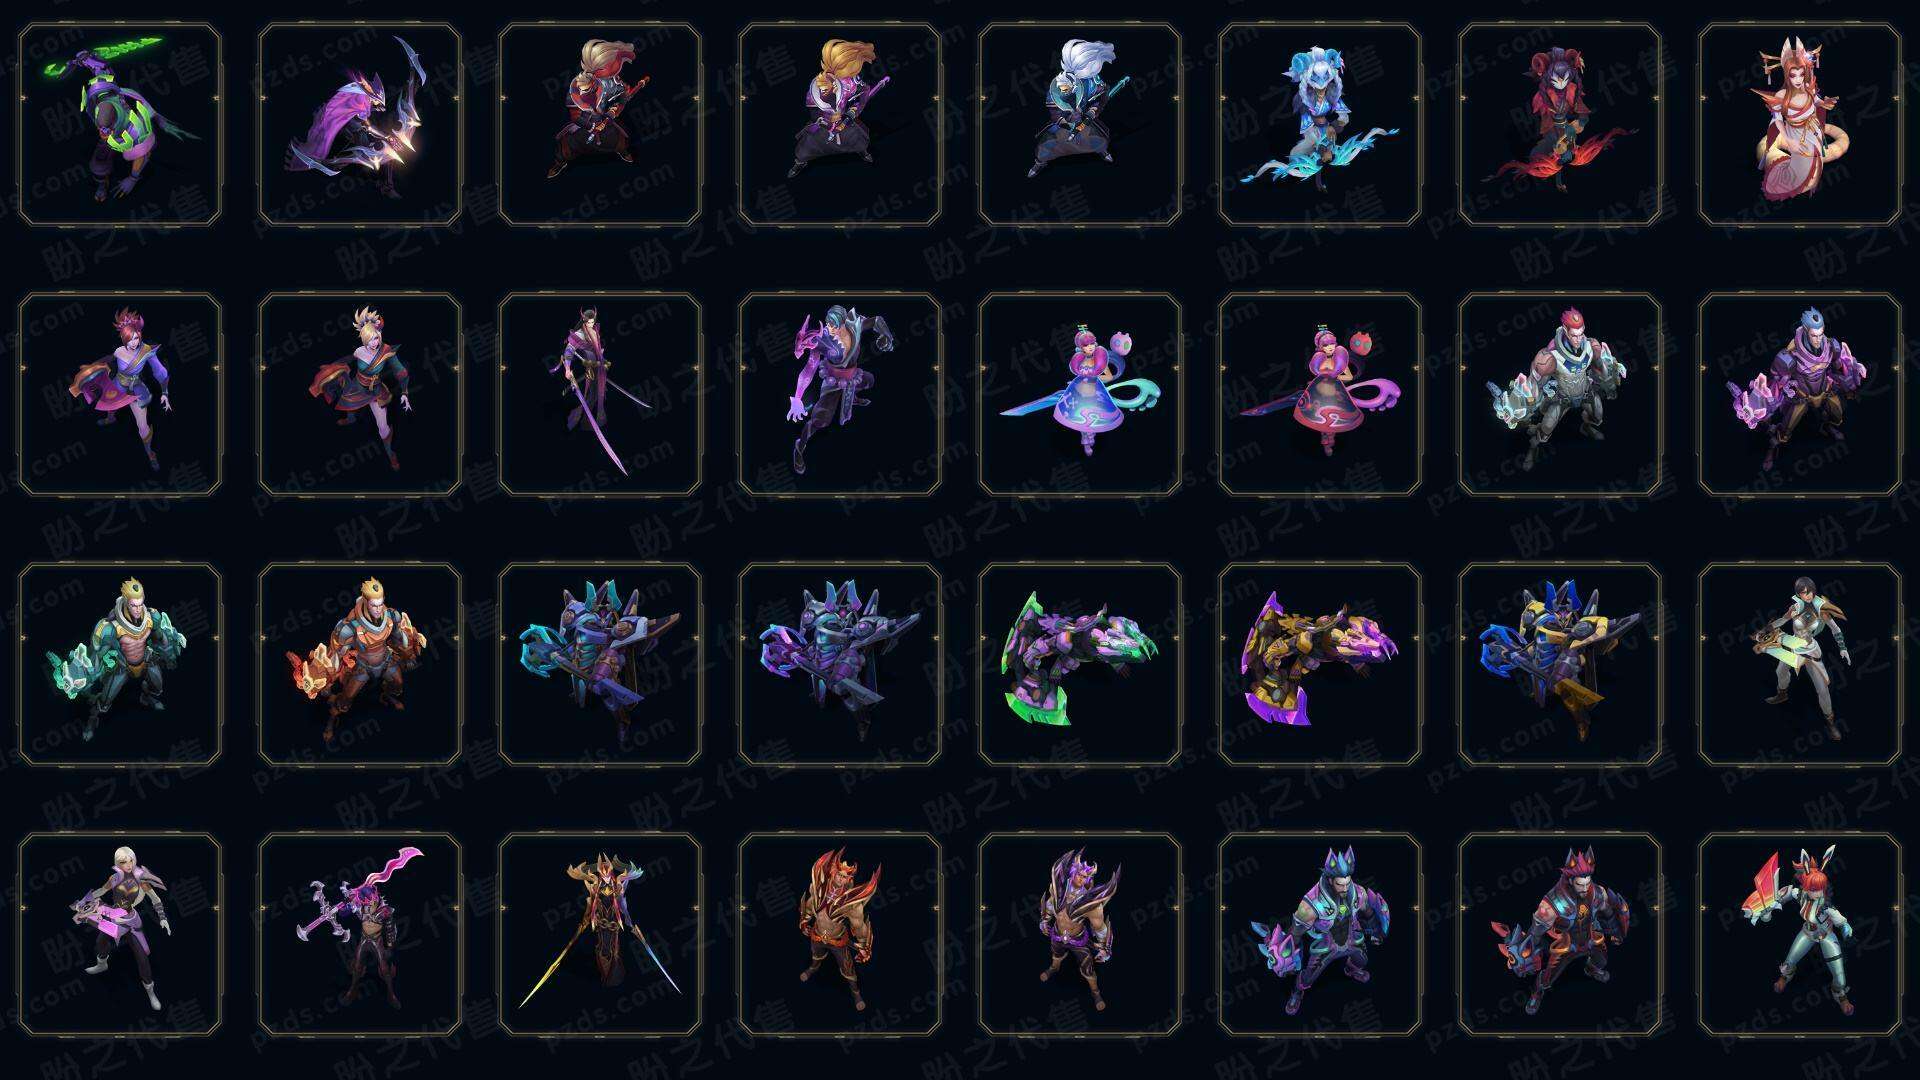Screen dimensions: 1920x1080
Task: Pick the blue and yellow armored mech
Action: coord(1560,664)
